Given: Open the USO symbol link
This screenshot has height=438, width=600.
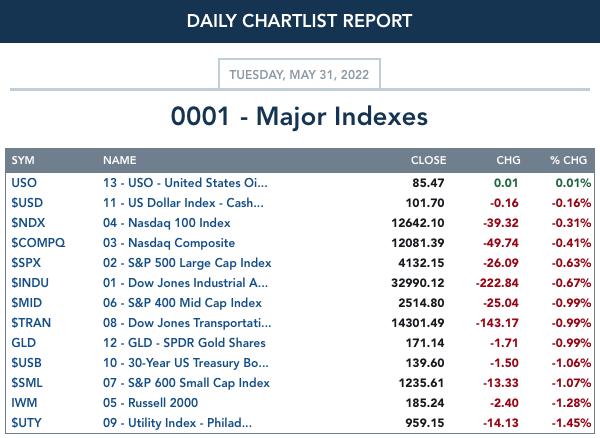Looking at the screenshot, I should (24, 183).
